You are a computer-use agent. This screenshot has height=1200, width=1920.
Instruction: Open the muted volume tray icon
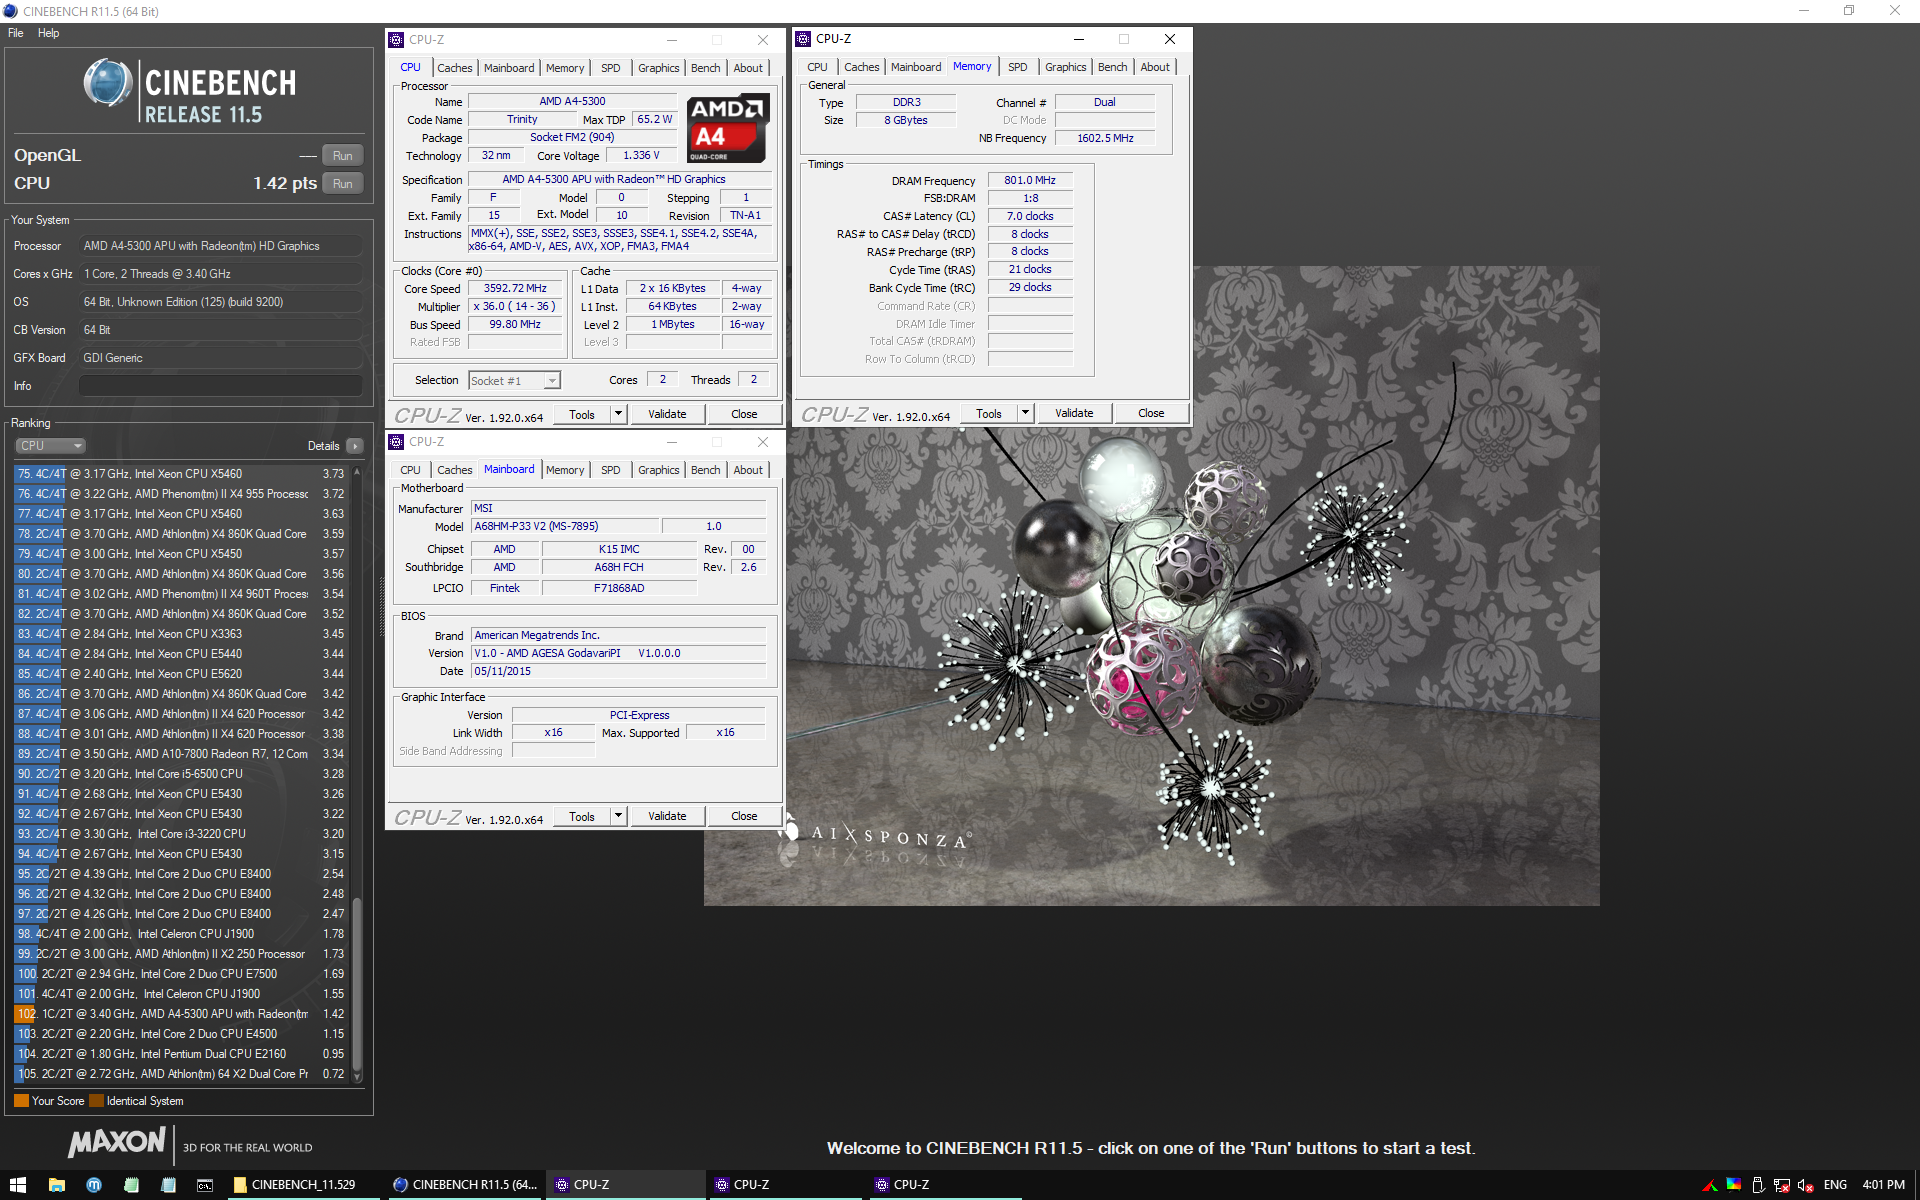[1805, 1185]
